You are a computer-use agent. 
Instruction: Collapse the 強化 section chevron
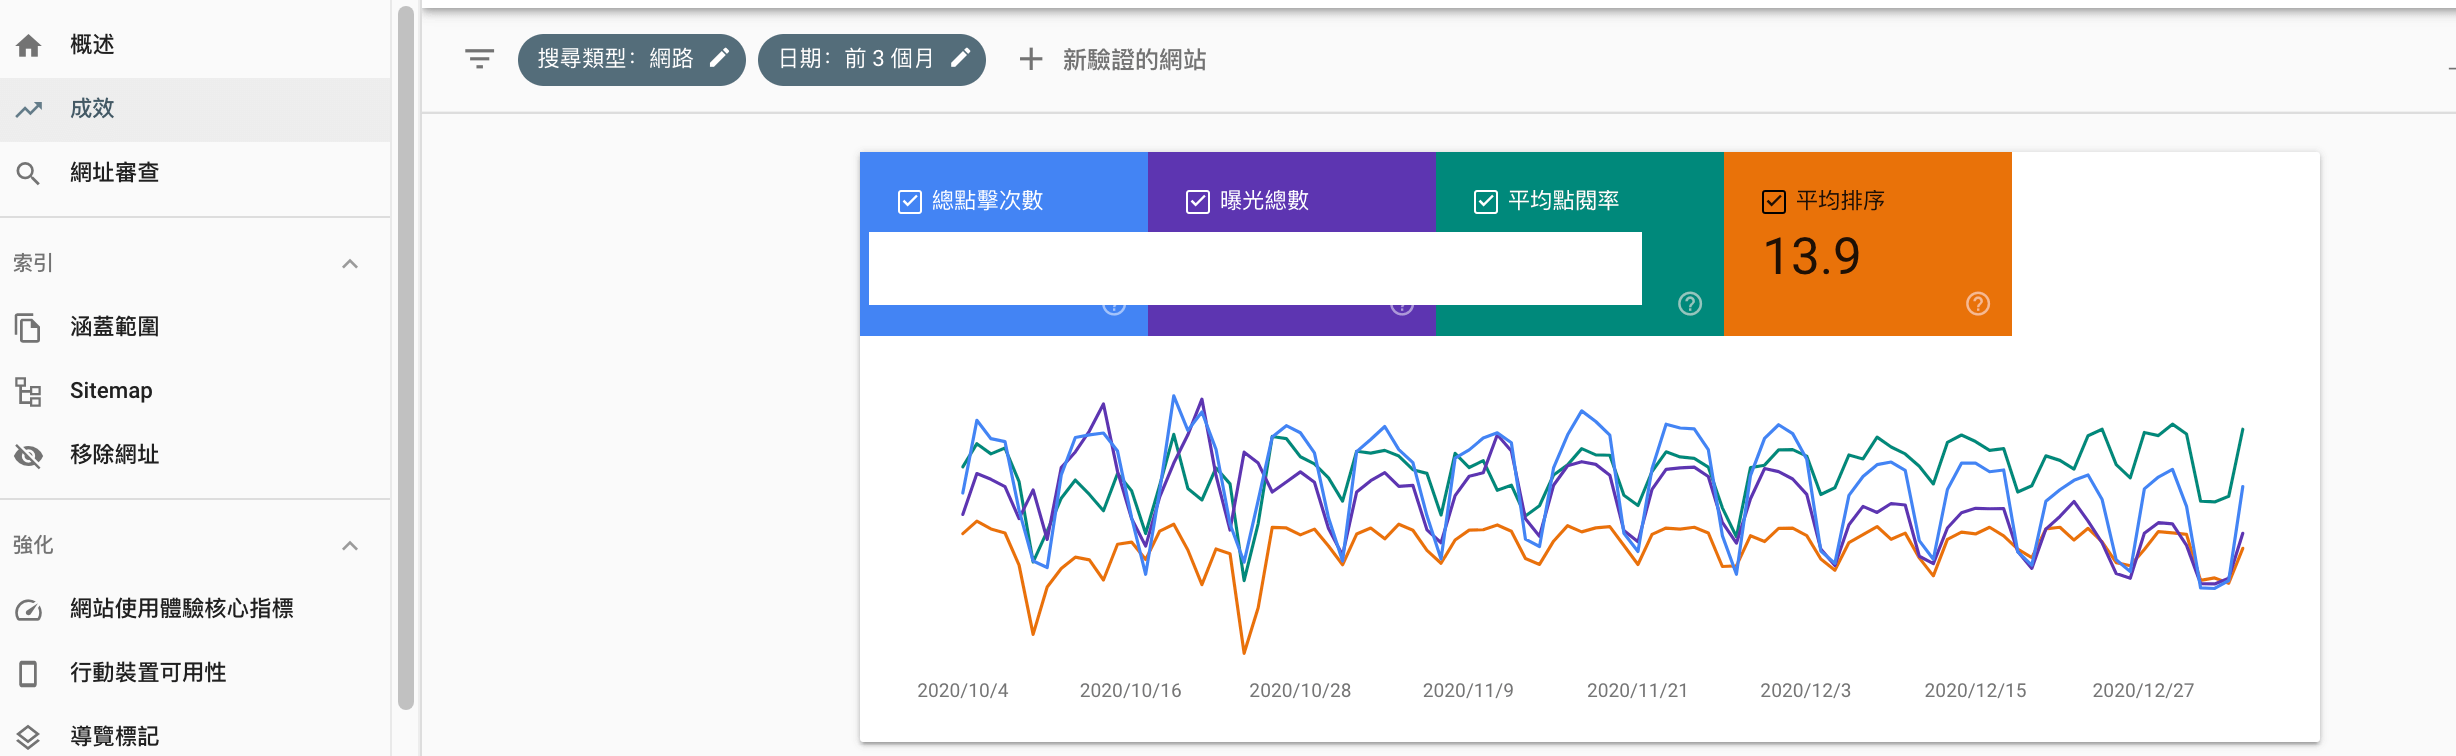[x=350, y=546]
